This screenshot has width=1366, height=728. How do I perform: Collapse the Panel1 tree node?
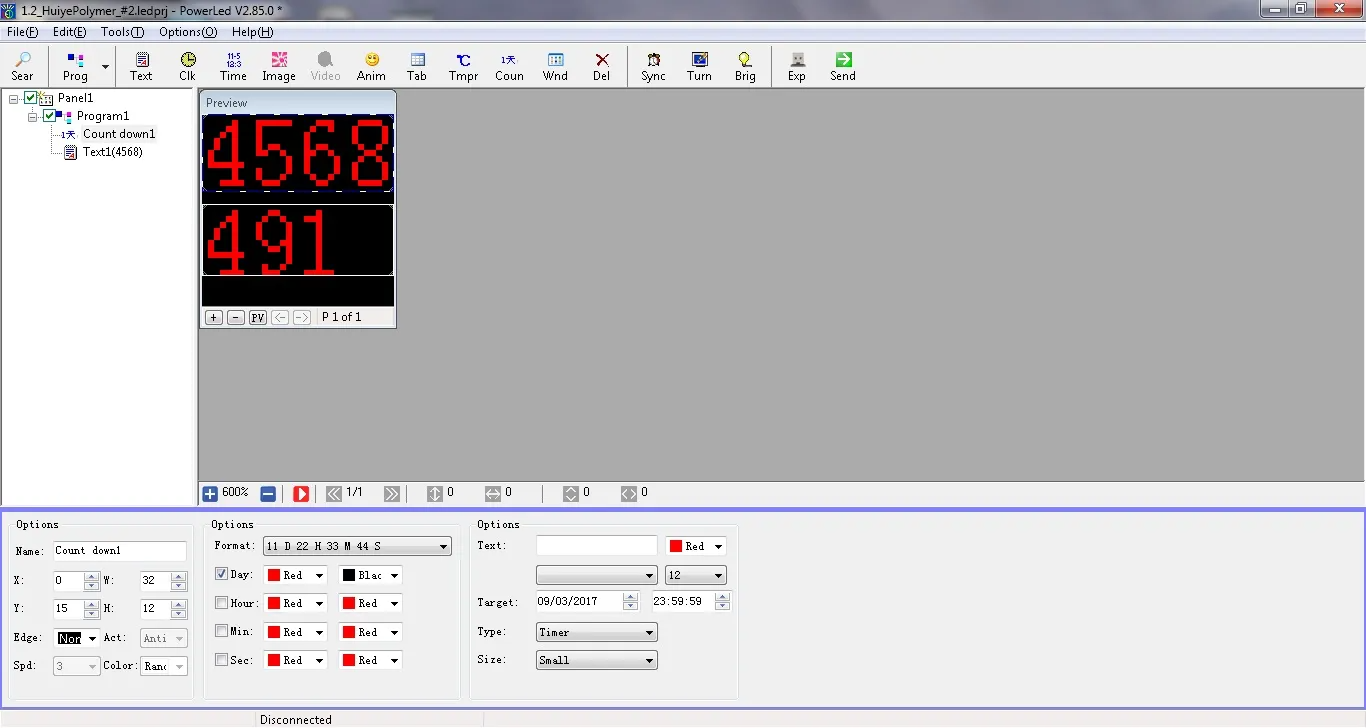tap(13, 98)
